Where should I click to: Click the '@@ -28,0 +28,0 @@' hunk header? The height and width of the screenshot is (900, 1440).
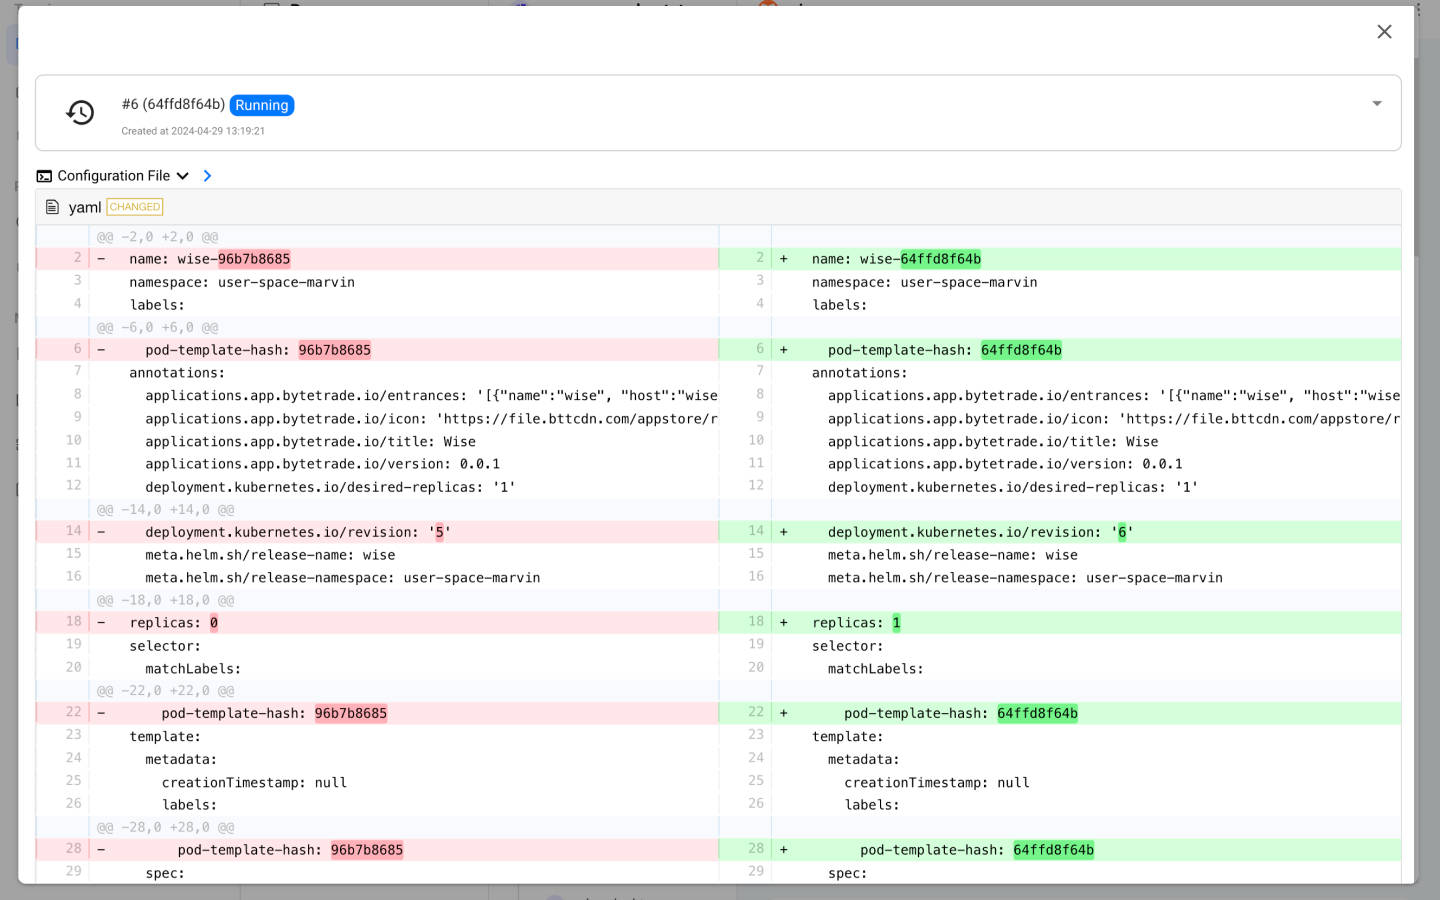165,827
